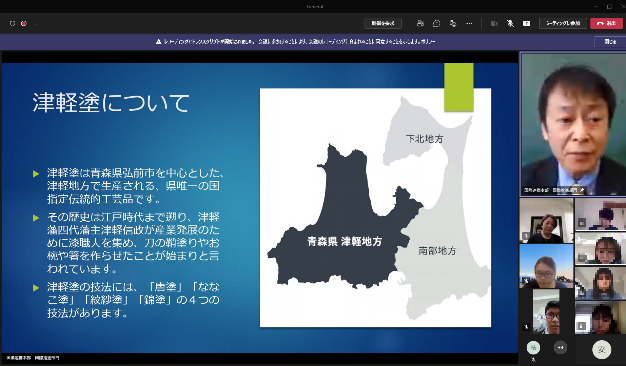Image resolution: width=626 pixels, height=366 pixels.
Task: Select the narrow participant tile with glasses at bottom
Action: (546, 312)
